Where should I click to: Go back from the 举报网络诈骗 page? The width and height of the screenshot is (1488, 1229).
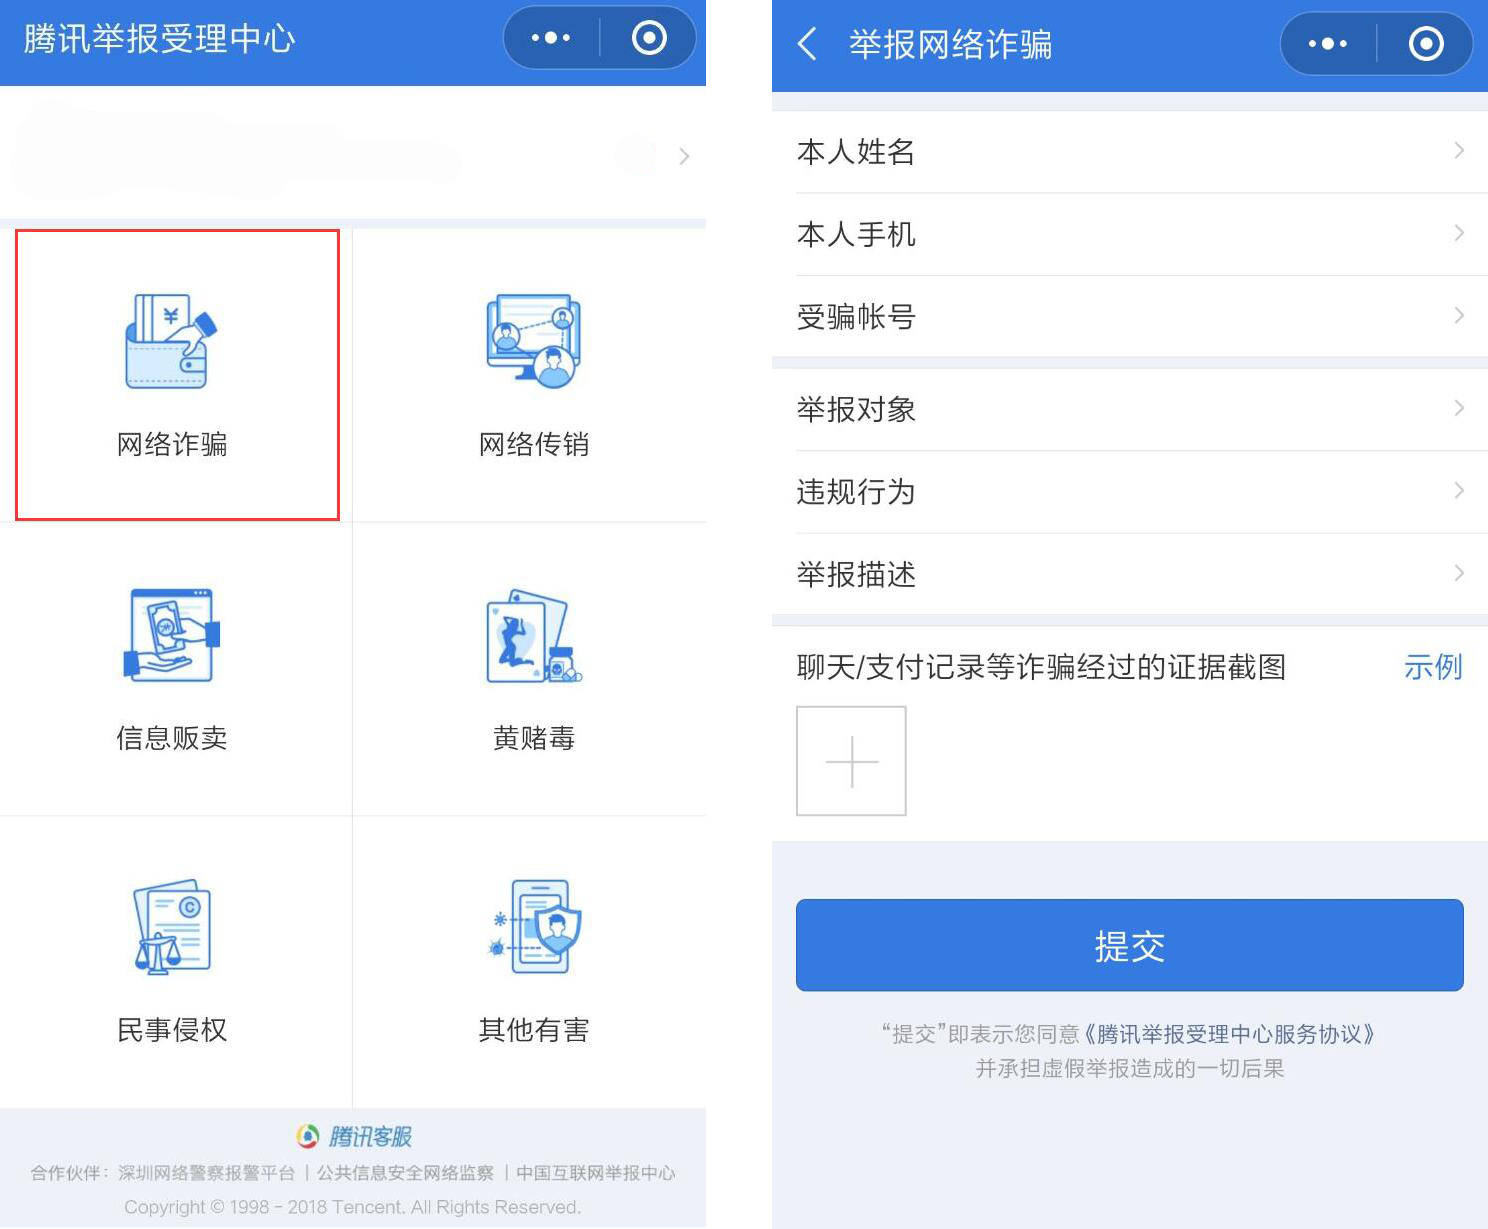pos(807,44)
